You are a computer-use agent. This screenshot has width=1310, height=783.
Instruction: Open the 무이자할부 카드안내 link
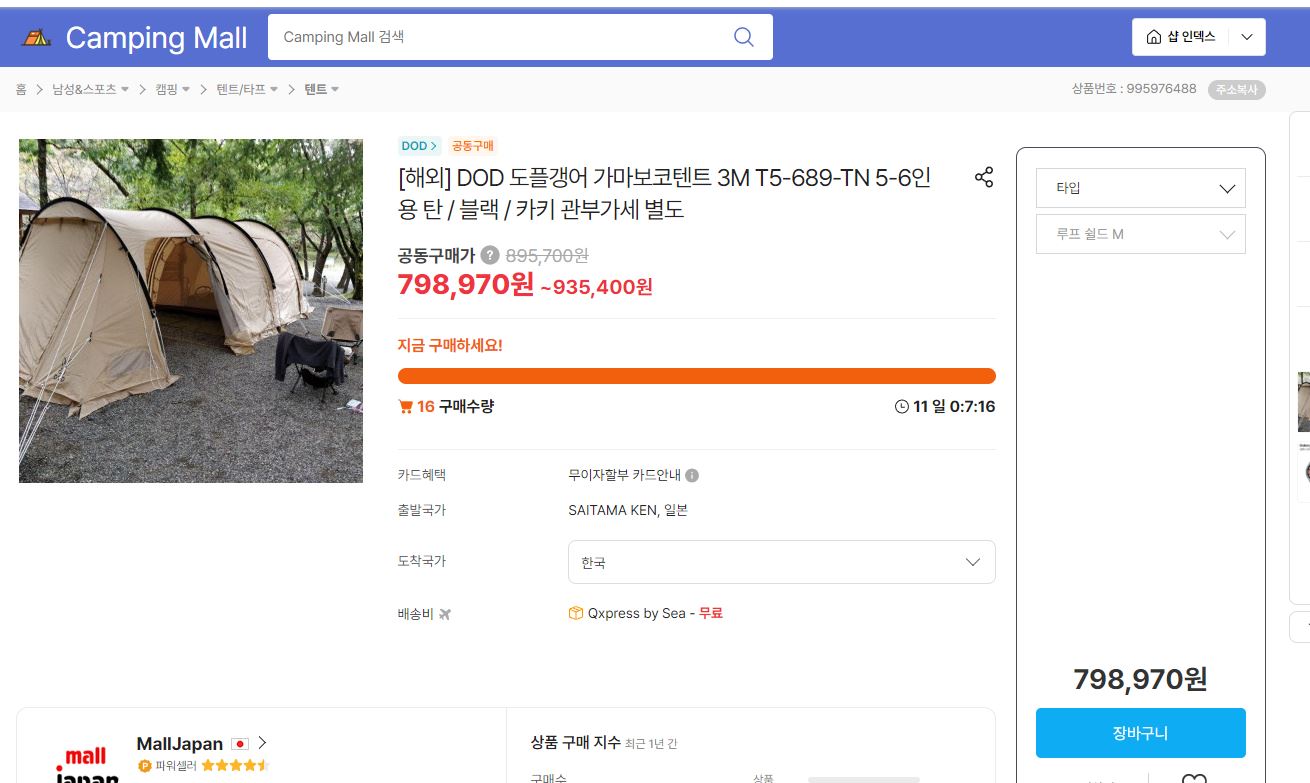[624, 476]
